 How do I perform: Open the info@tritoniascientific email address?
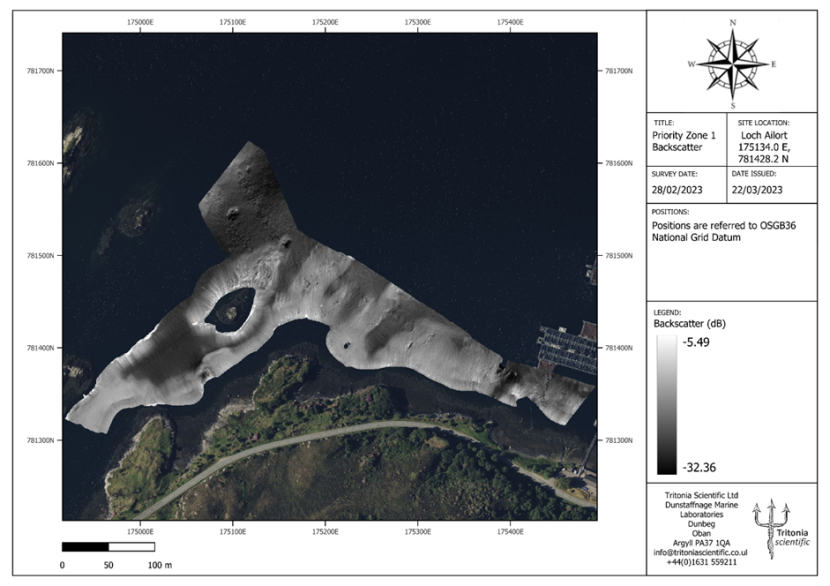click(700, 553)
